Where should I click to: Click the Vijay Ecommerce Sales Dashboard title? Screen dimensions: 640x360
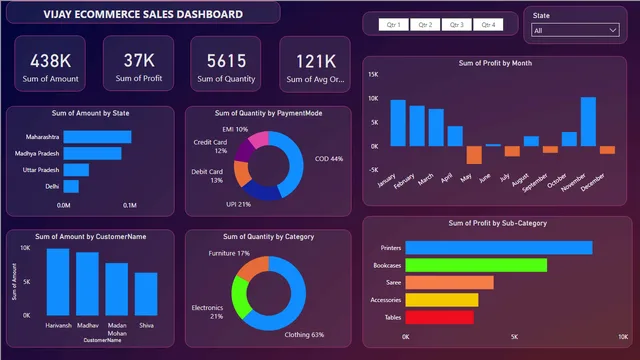coord(143,14)
